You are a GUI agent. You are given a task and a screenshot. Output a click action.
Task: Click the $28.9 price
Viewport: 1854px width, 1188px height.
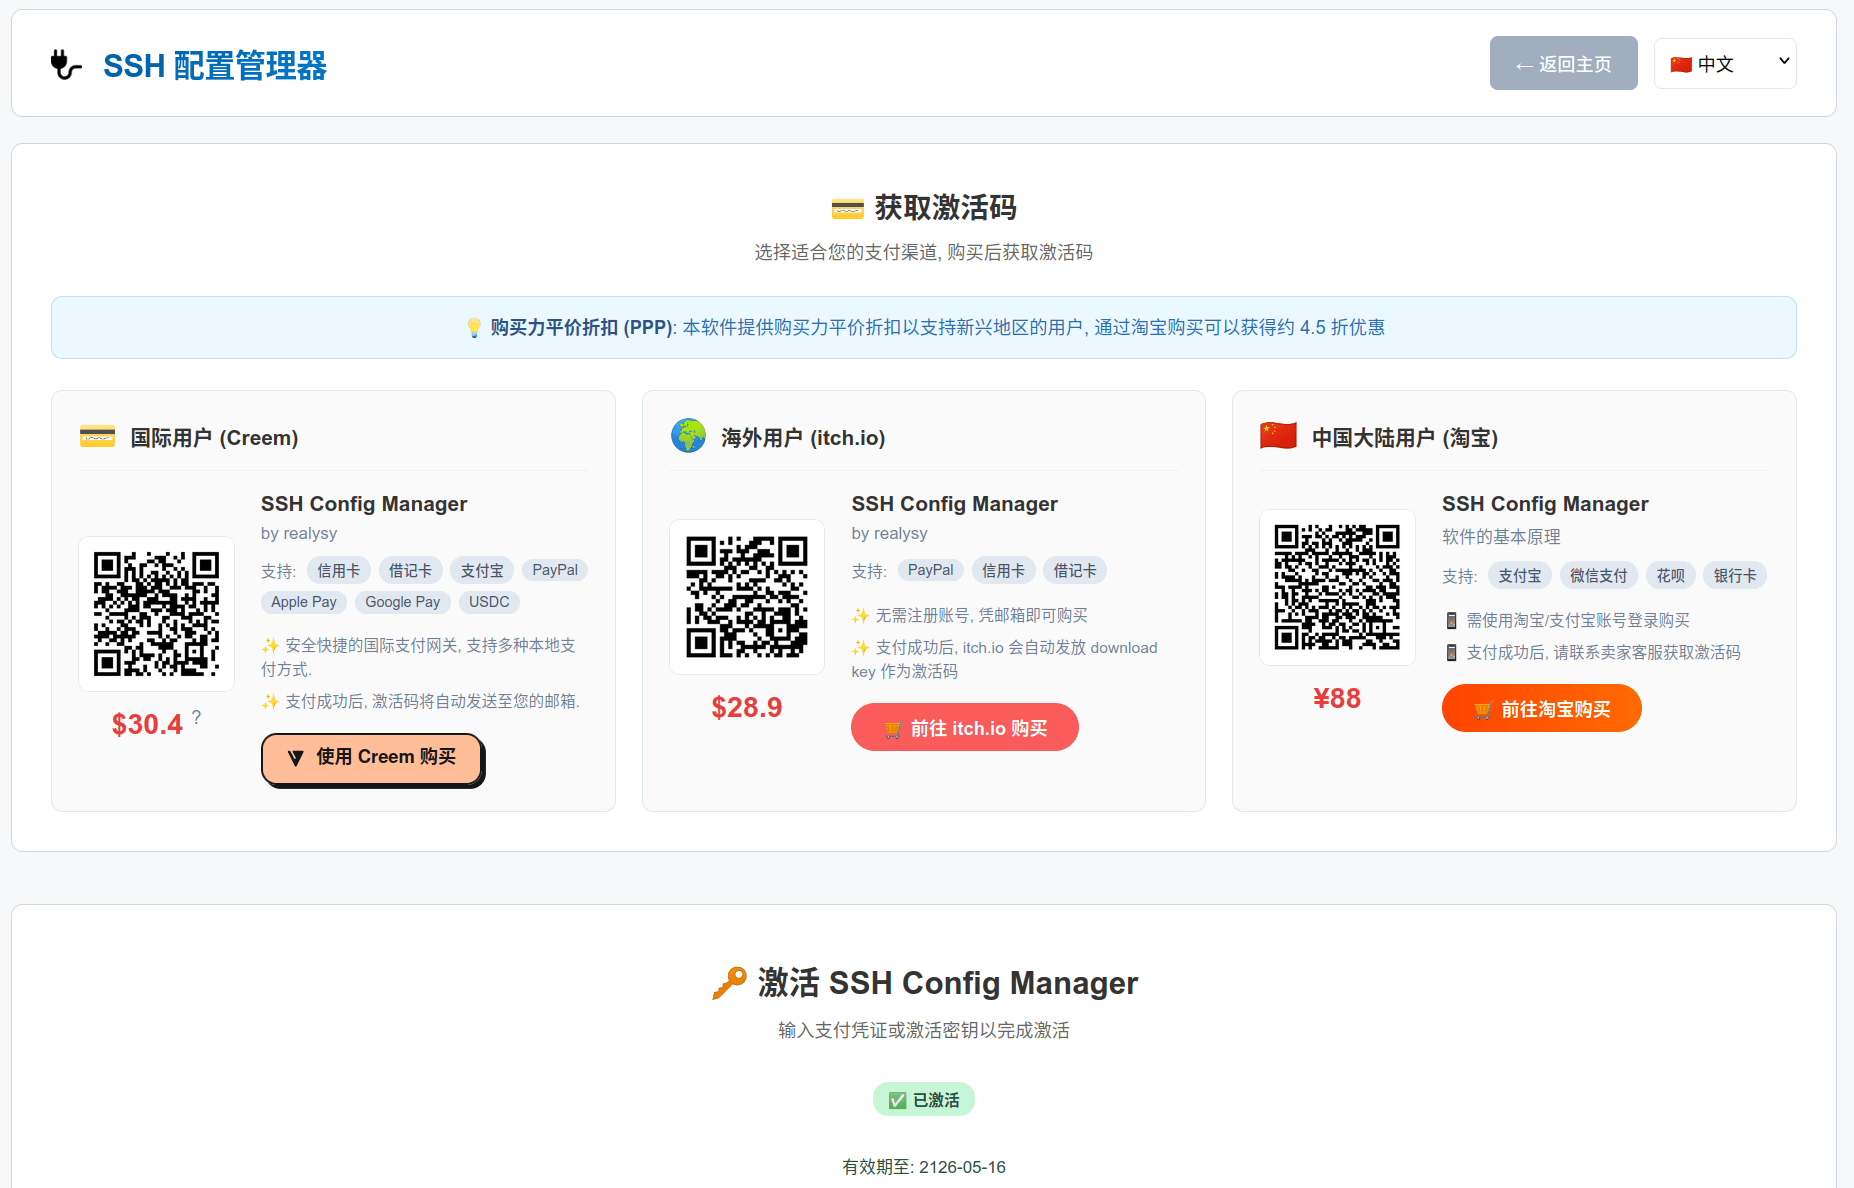[747, 708]
